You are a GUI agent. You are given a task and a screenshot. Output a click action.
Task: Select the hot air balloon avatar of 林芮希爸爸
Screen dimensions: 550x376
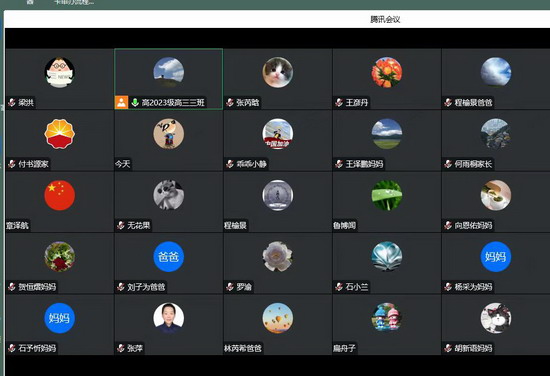(277, 318)
